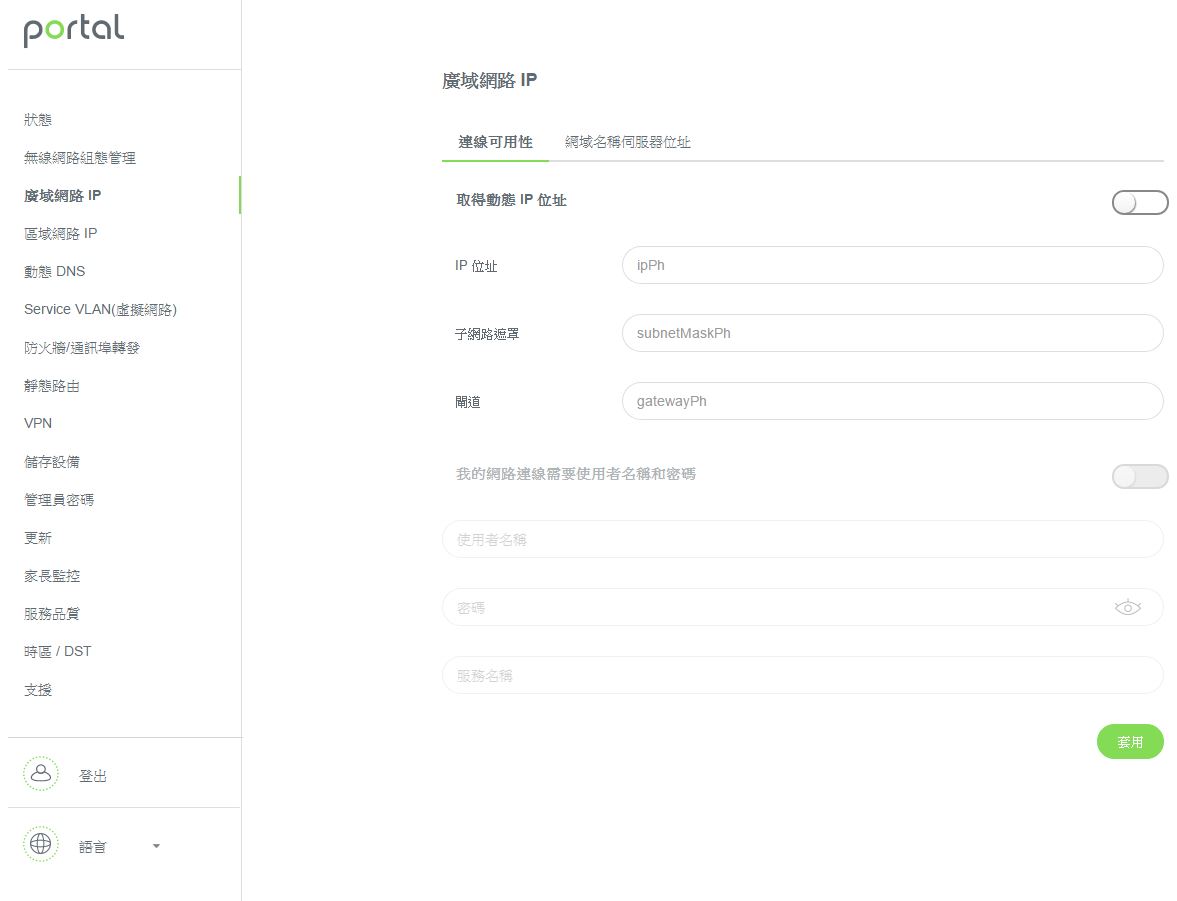Go to 服務品質 page
1177x901 pixels.
coord(52,613)
